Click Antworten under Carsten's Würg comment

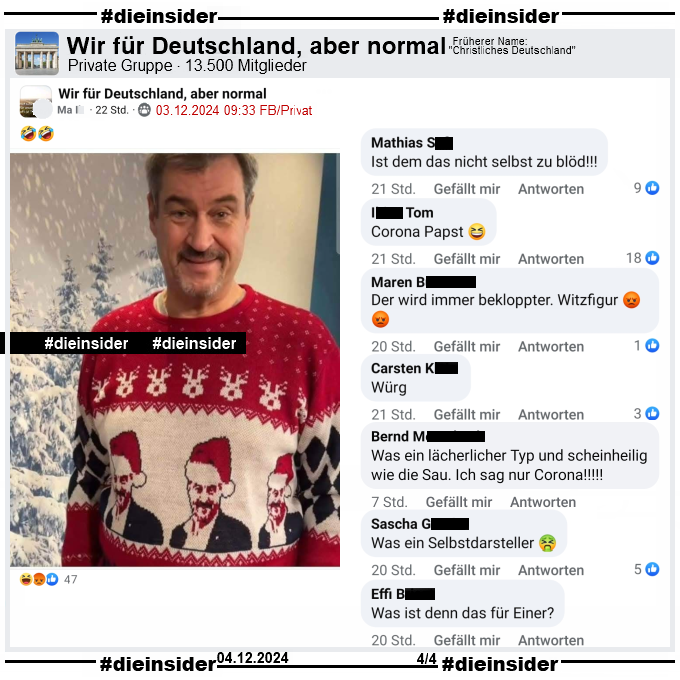pos(551,415)
